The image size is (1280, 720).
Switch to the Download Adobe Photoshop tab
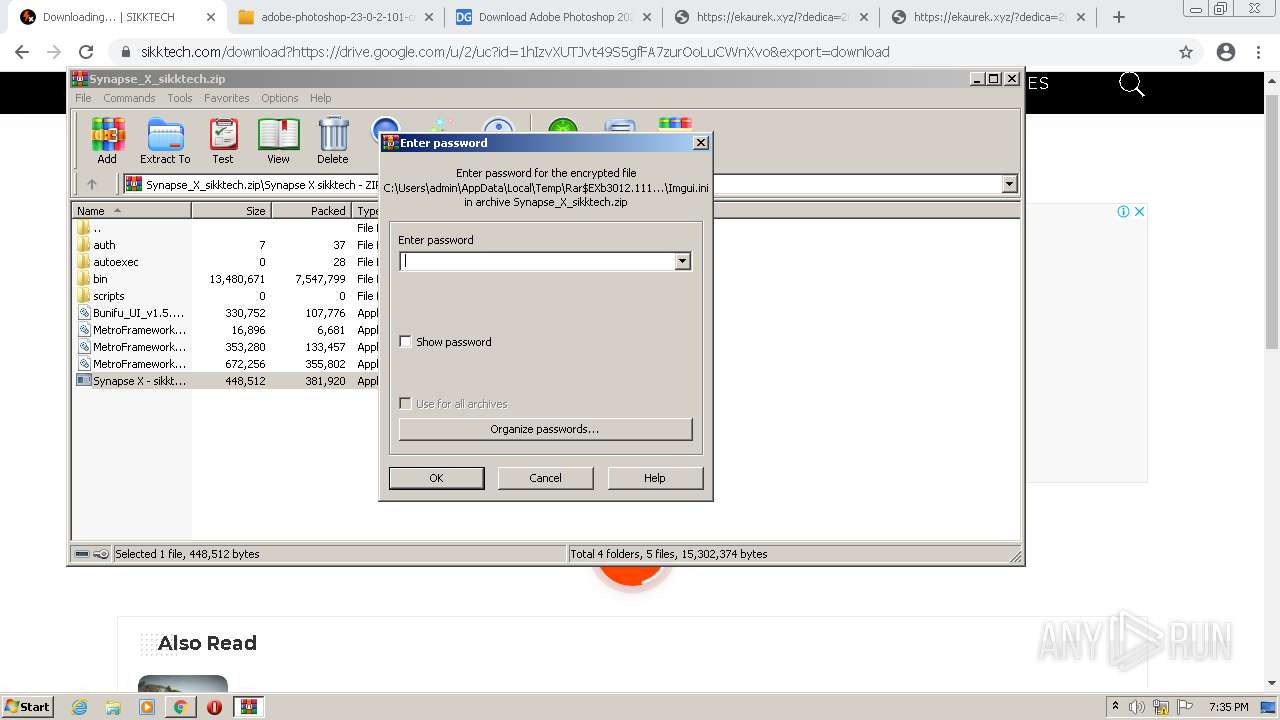tap(555, 17)
